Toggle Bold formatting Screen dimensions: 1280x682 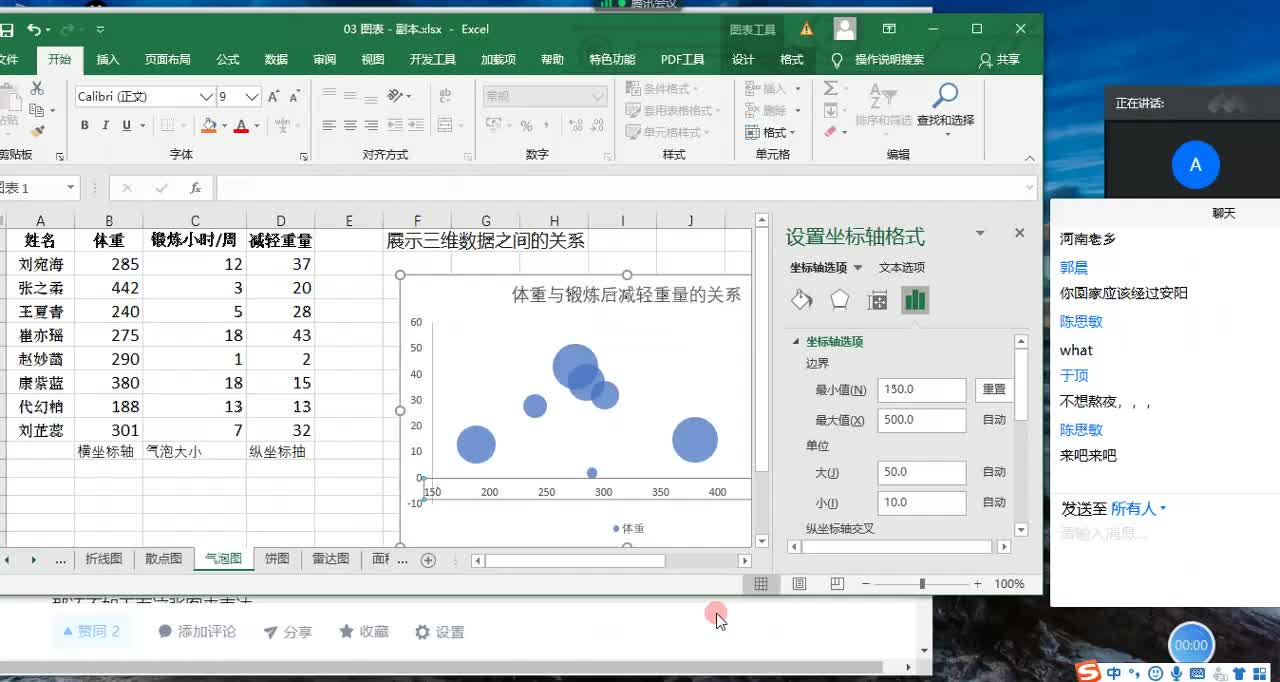tap(85, 125)
